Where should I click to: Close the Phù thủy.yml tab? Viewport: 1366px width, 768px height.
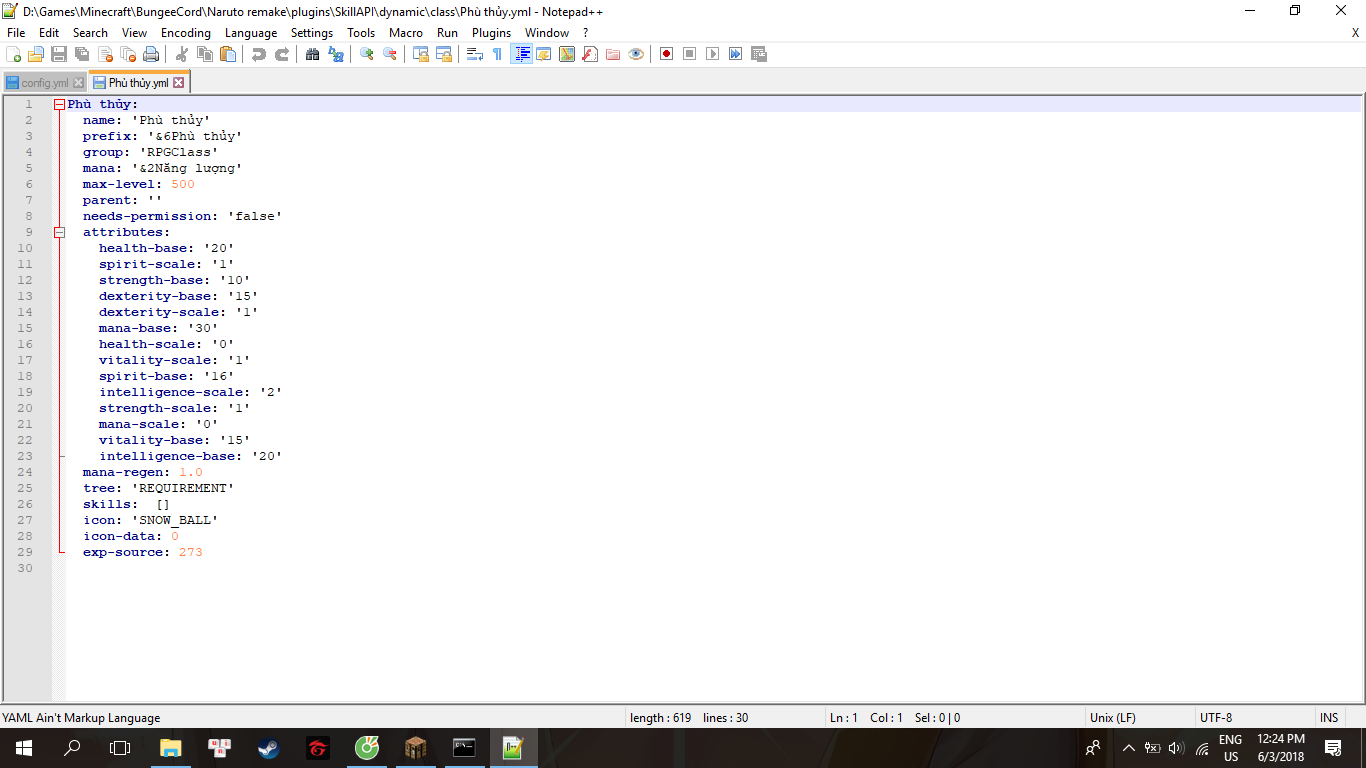tap(179, 83)
